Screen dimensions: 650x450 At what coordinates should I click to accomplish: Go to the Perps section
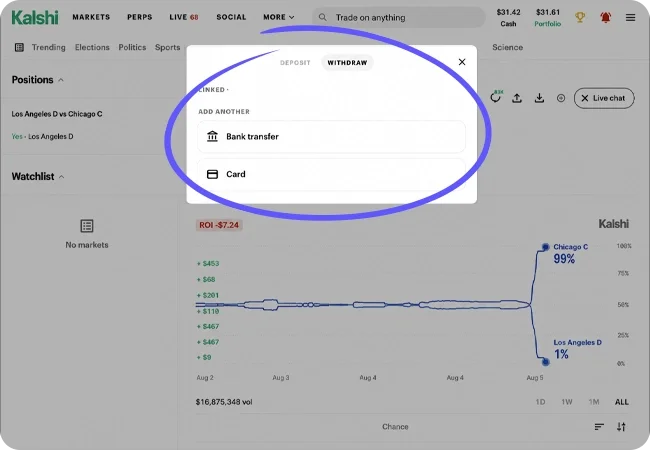pos(140,17)
